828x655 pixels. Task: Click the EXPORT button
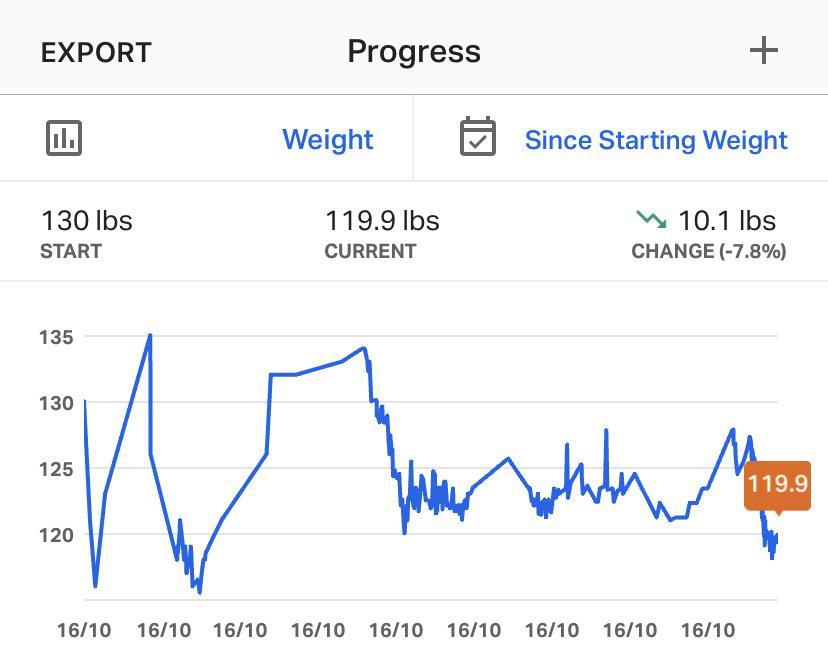[96, 51]
